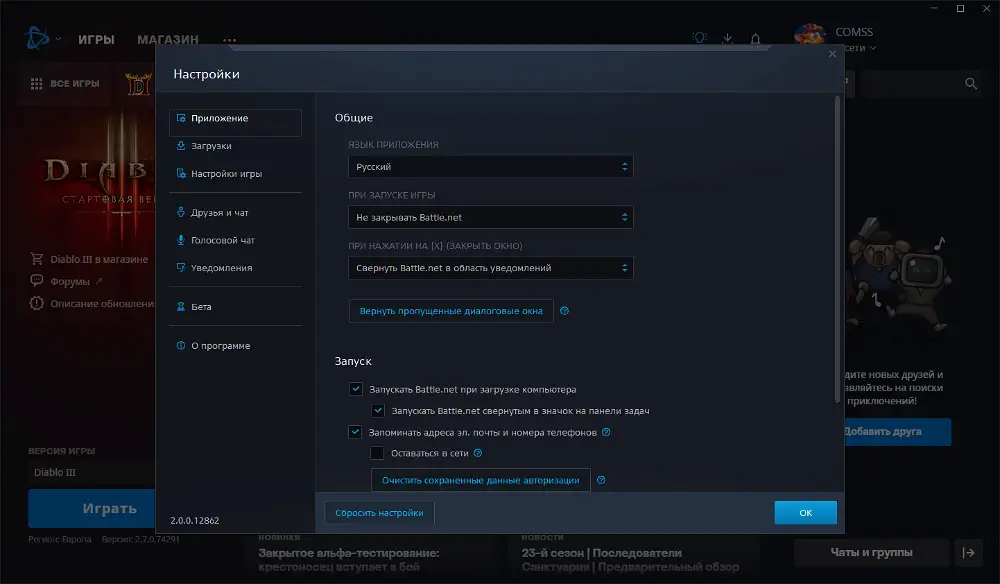Viewport: 1000px width, 584px height.
Task: Click Вернуть пропущенные диалоговые окна
Action: tap(450, 311)
